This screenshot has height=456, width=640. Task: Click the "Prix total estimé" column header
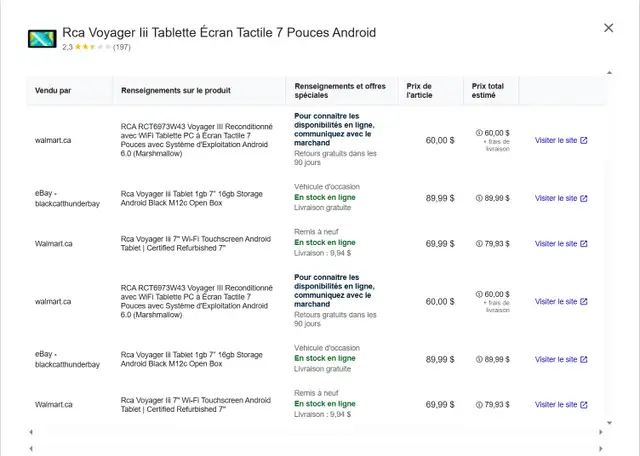tap(488, 91)
